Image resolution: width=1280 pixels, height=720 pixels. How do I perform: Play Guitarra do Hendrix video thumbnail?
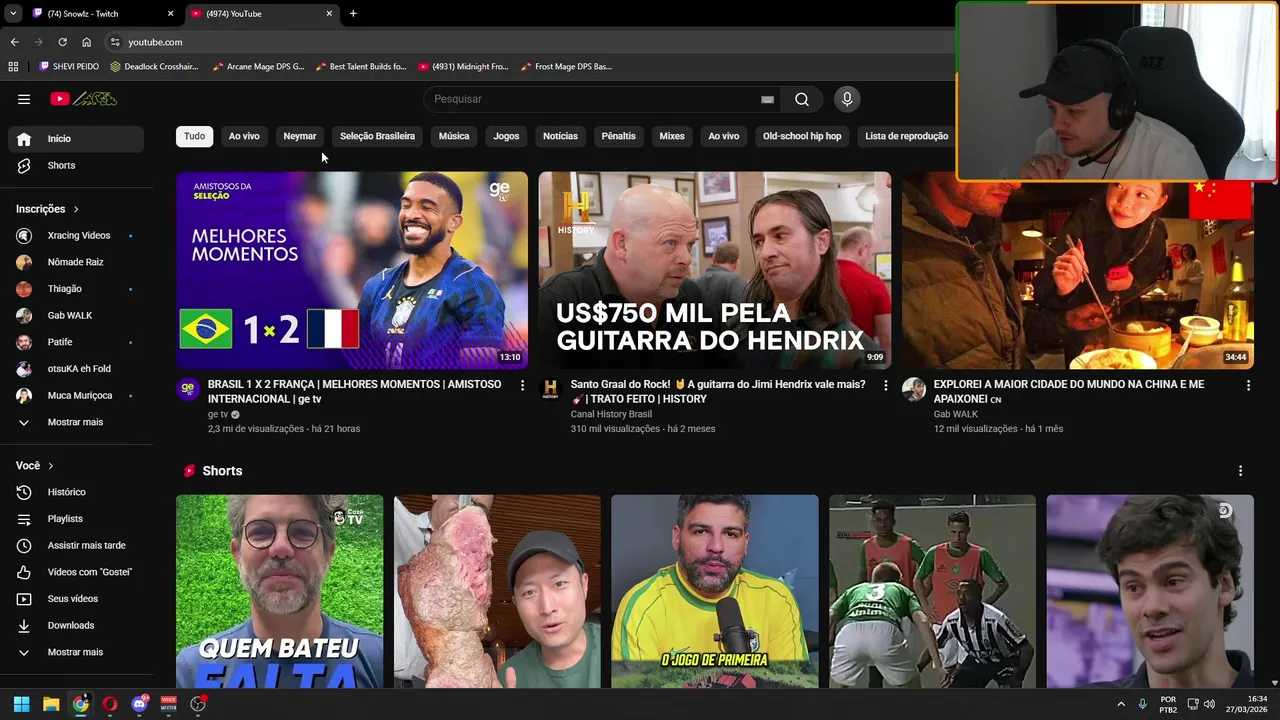click(715, 270)
